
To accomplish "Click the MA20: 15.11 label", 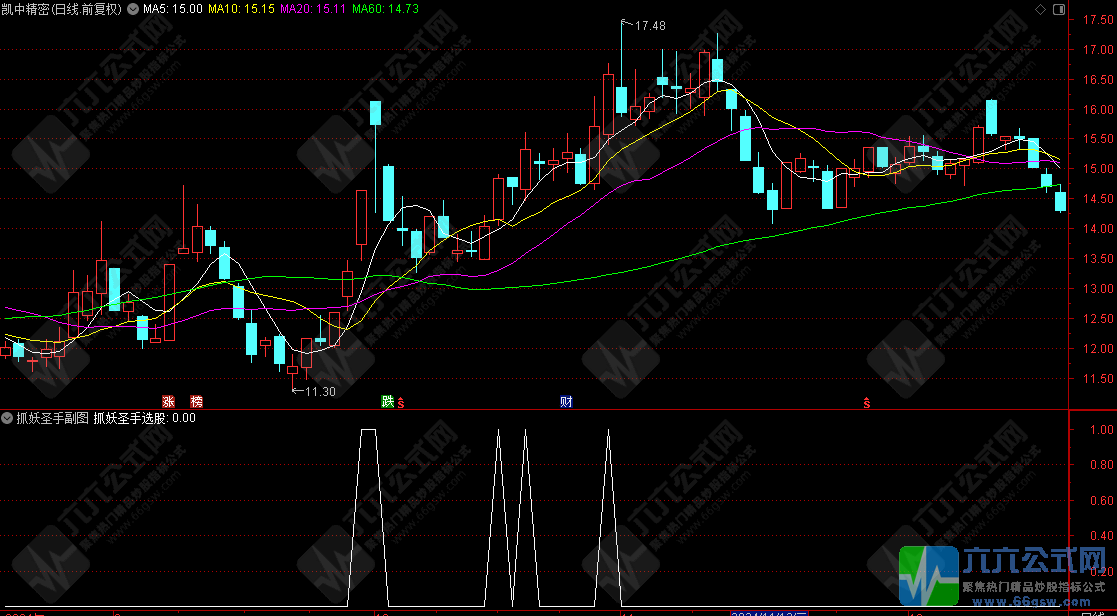I will 314,9.
